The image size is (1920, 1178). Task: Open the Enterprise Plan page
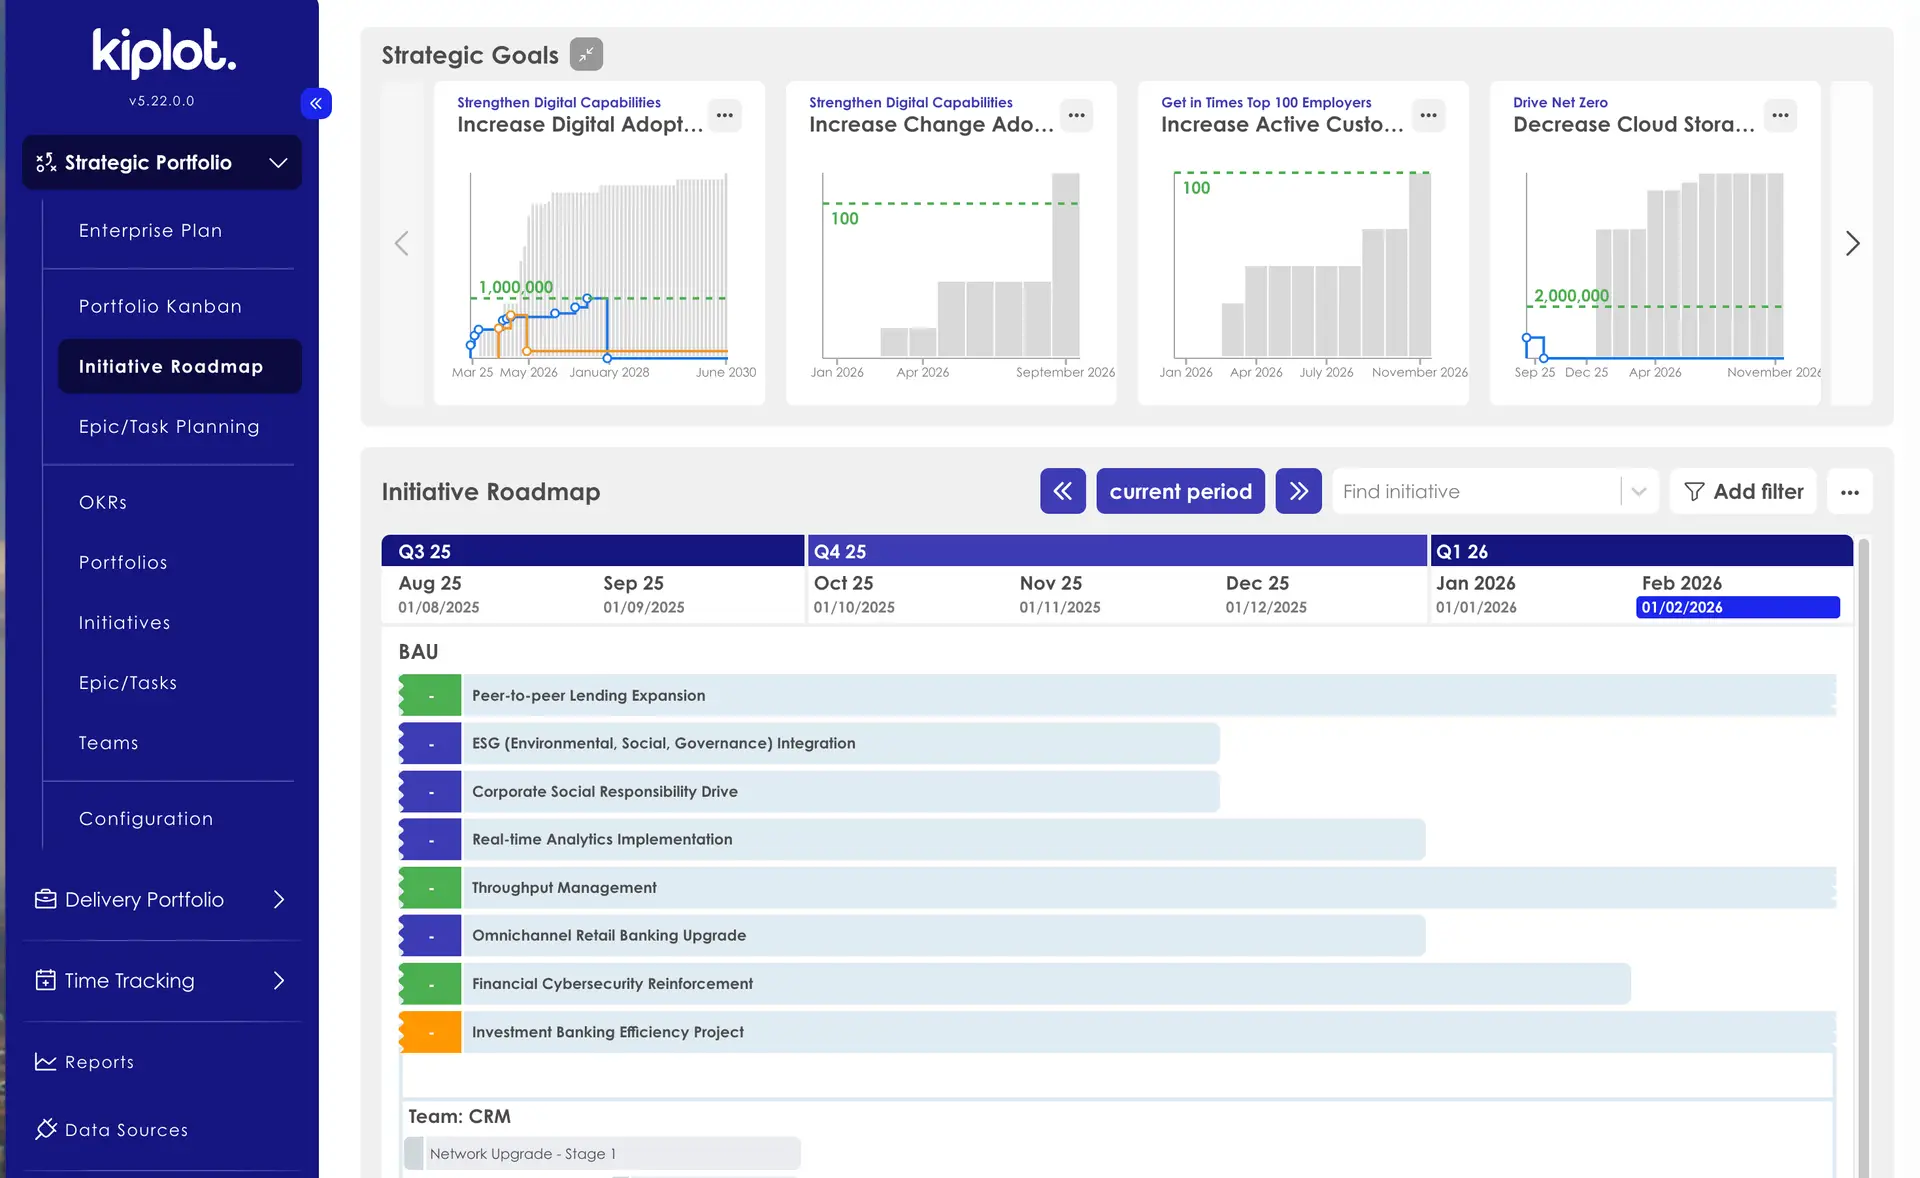150,230
